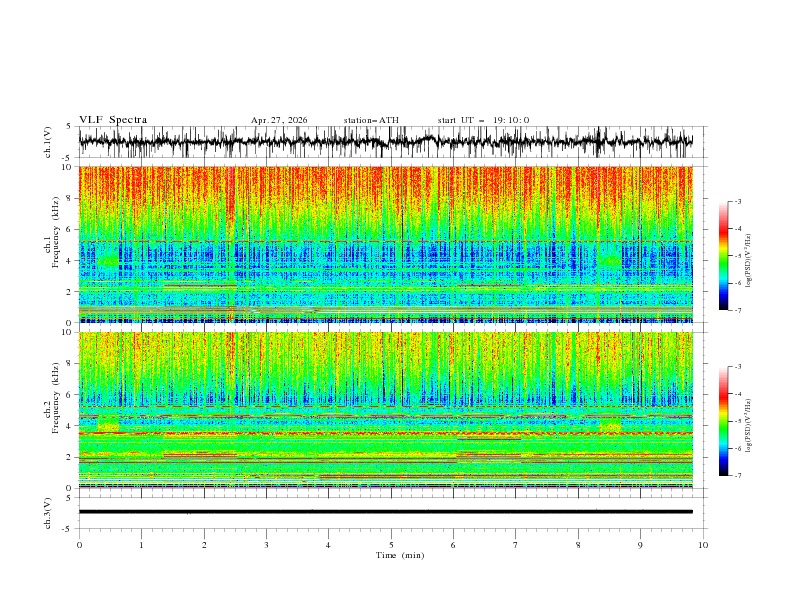Screen dimensions: 792x612
Task: Click the upper color scale bar for ch.1
Action: coord(723,256)
